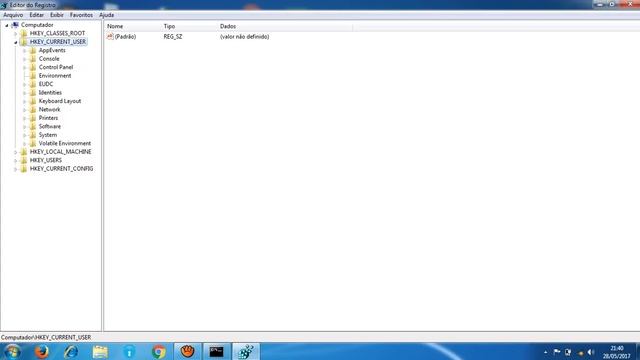Open Internet Explorer from the taskbar
Screen dimensions: 640x360
coord(71,351)
